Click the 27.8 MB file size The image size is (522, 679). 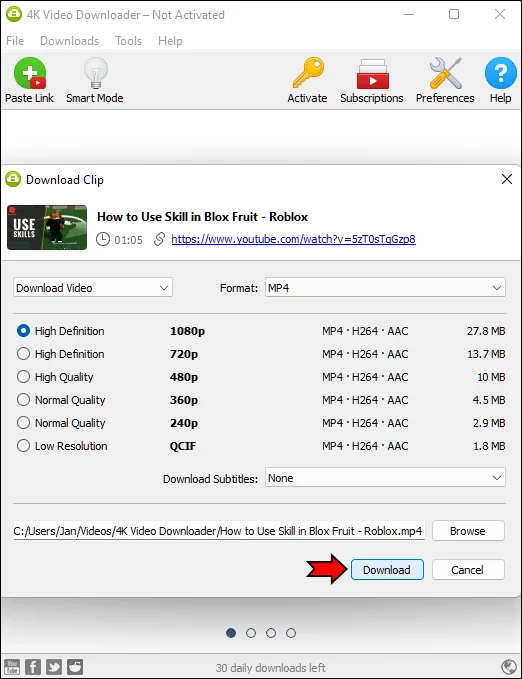click(x=486, y=331)
